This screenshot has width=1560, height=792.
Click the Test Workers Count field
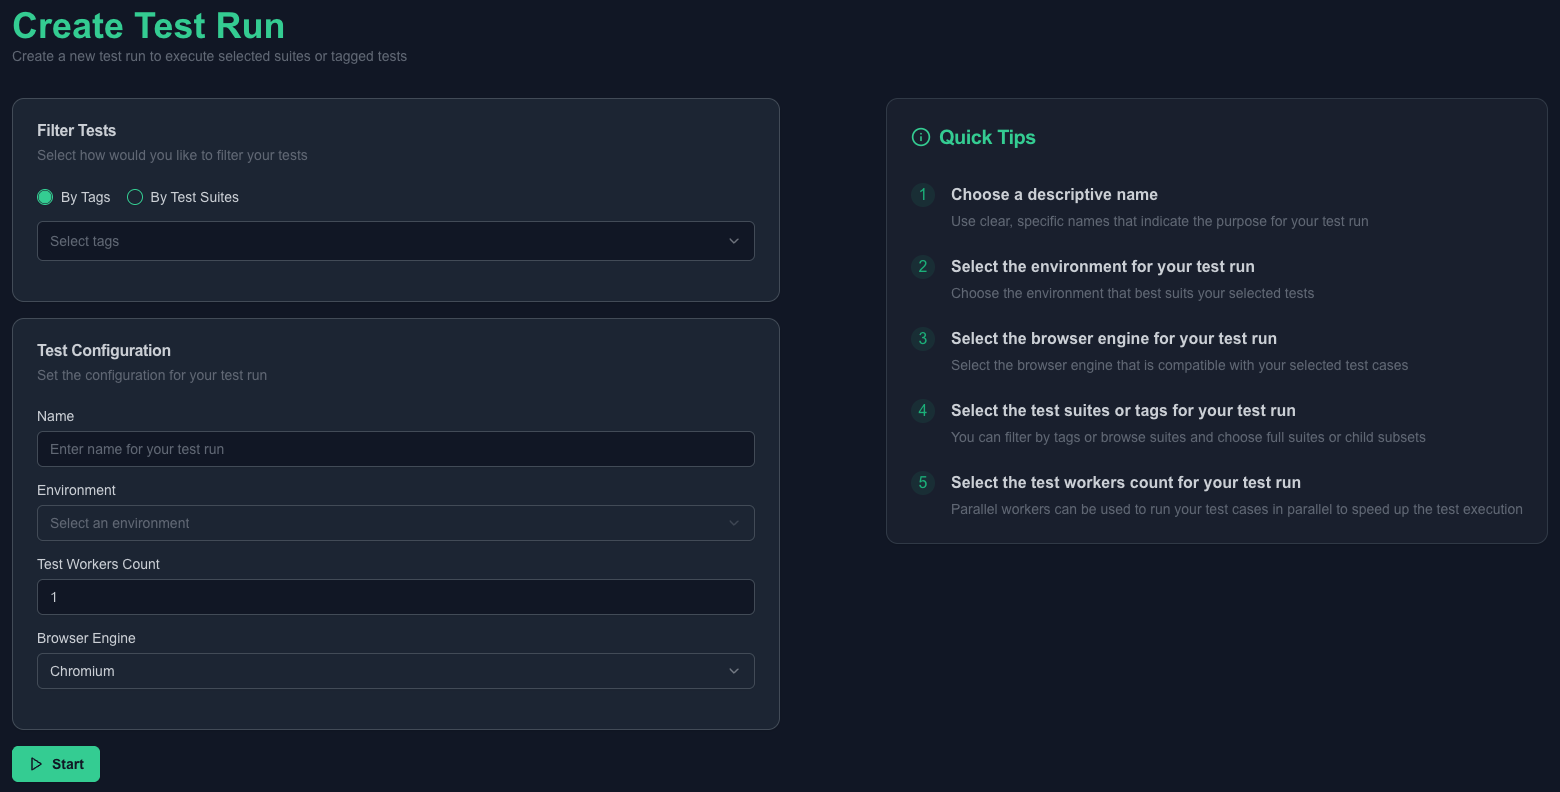coord(395,597)
